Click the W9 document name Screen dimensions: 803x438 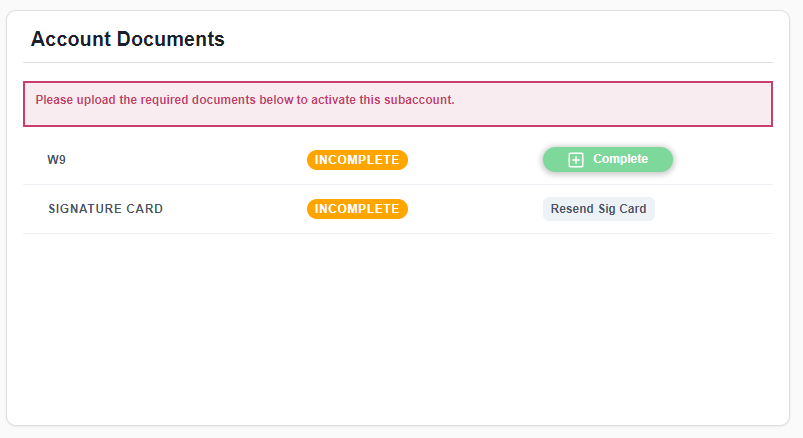point(56,160)
